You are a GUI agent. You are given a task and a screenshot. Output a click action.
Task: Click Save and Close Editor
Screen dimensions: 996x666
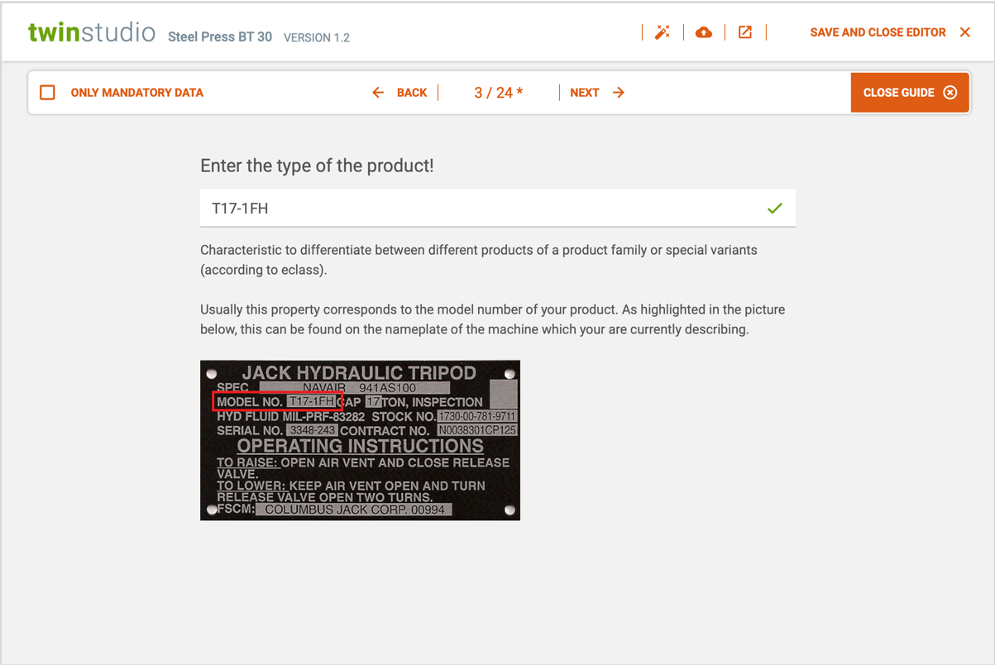(x=877, y=33)
